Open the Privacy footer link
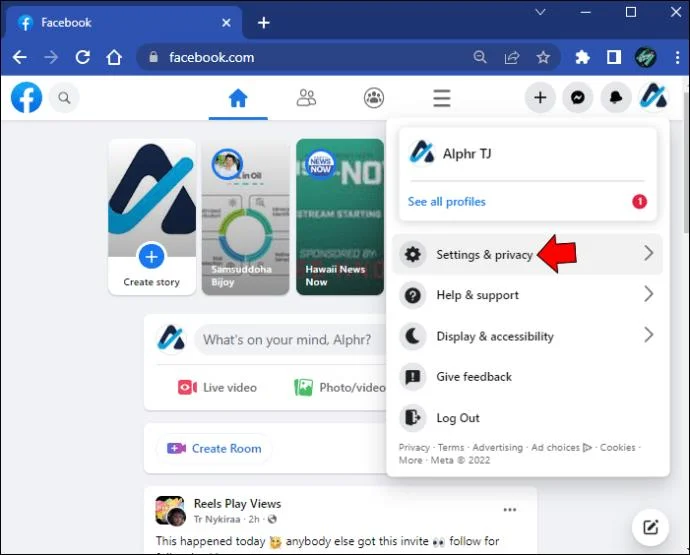The width and height of the screenshot is (690, 555). coord(414,448)
